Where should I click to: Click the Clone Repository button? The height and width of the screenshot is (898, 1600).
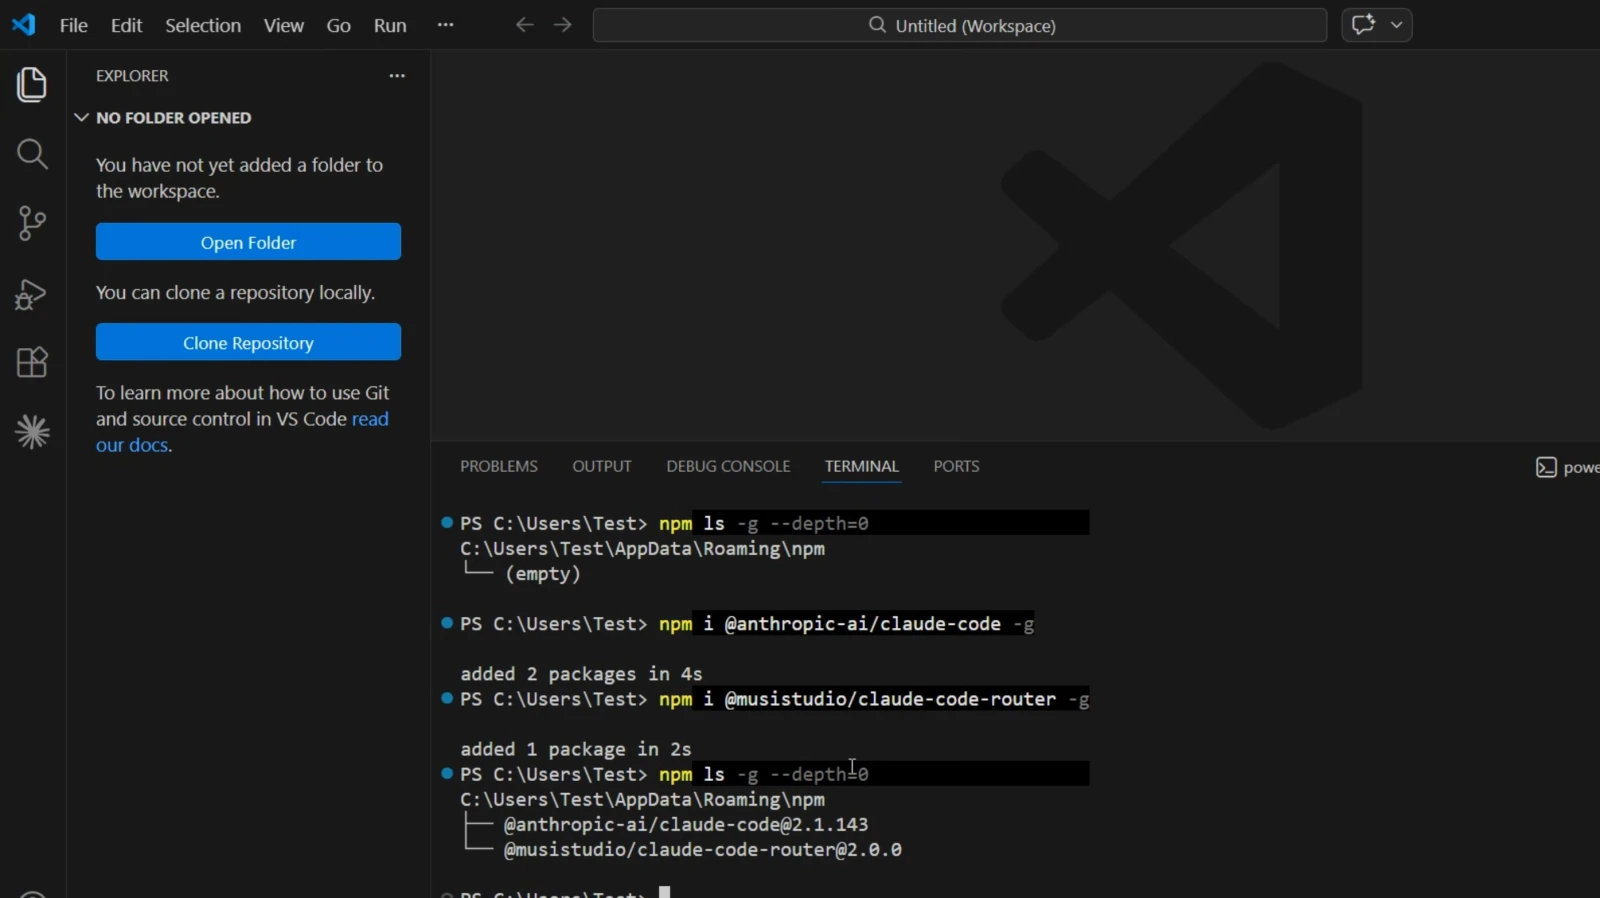(248, 342)
